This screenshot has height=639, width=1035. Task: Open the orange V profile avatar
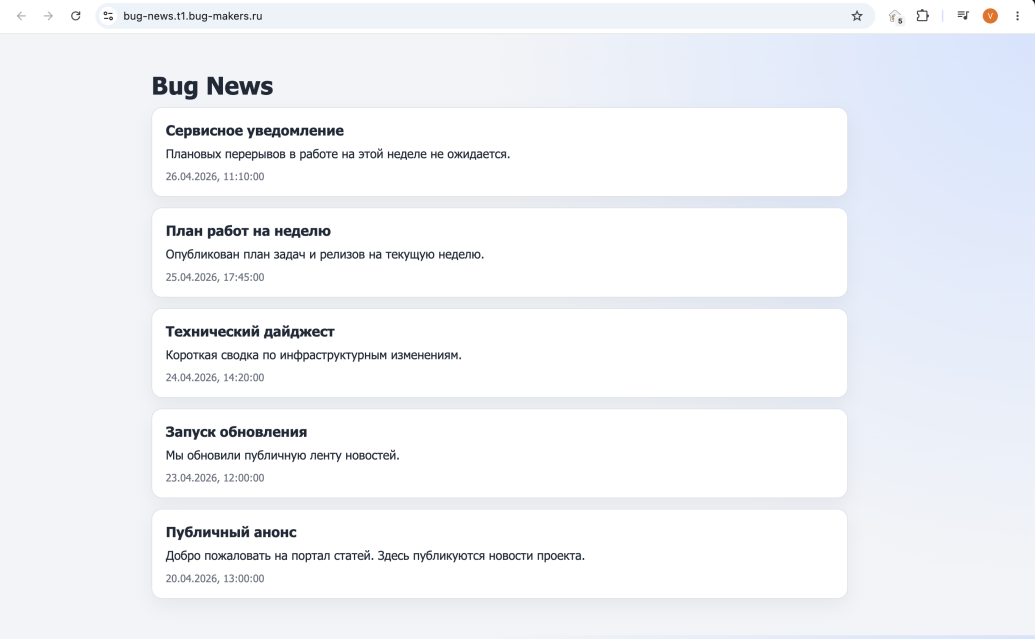tap(990, 16)
